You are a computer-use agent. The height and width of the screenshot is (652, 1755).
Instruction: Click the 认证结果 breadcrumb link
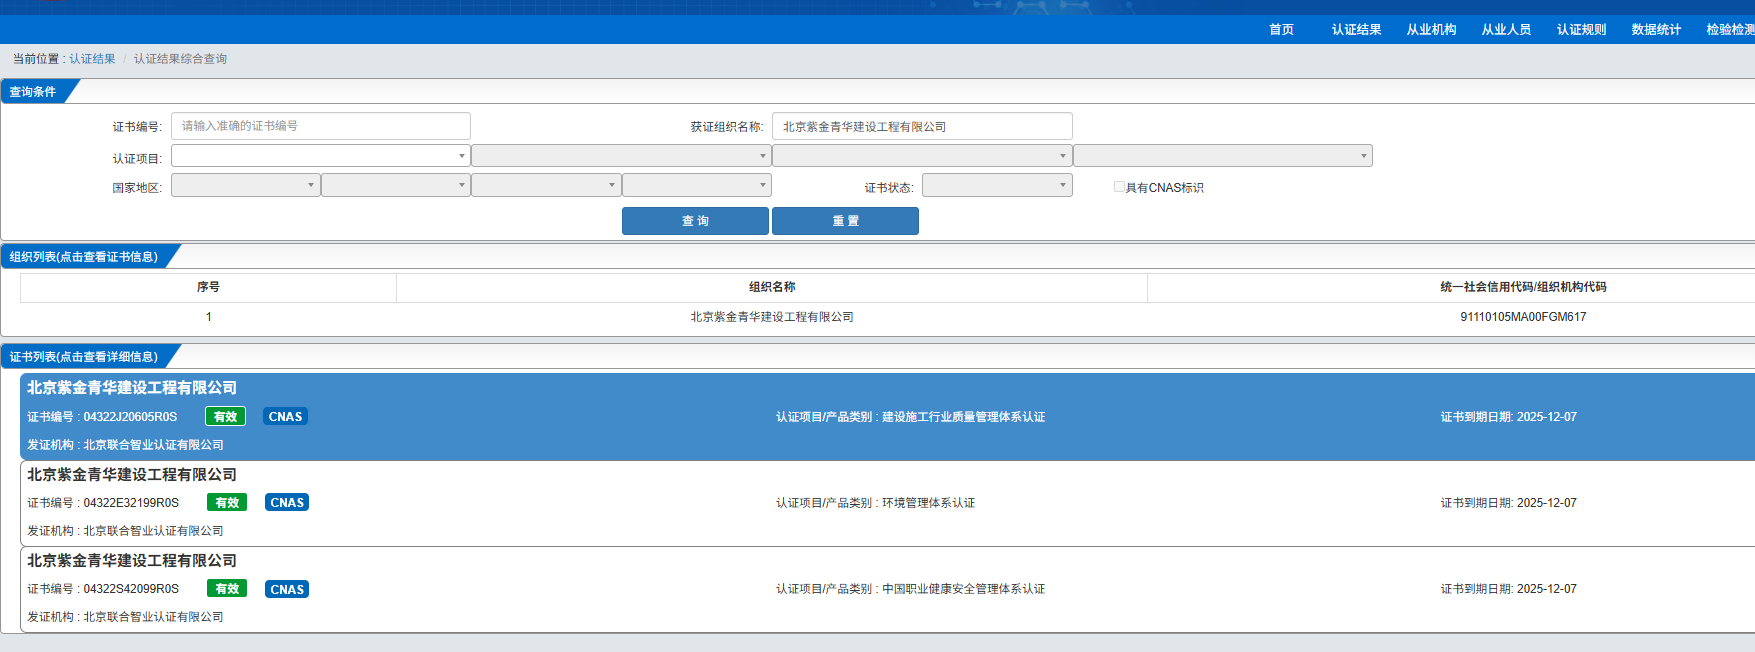click(x=92, y=59)
